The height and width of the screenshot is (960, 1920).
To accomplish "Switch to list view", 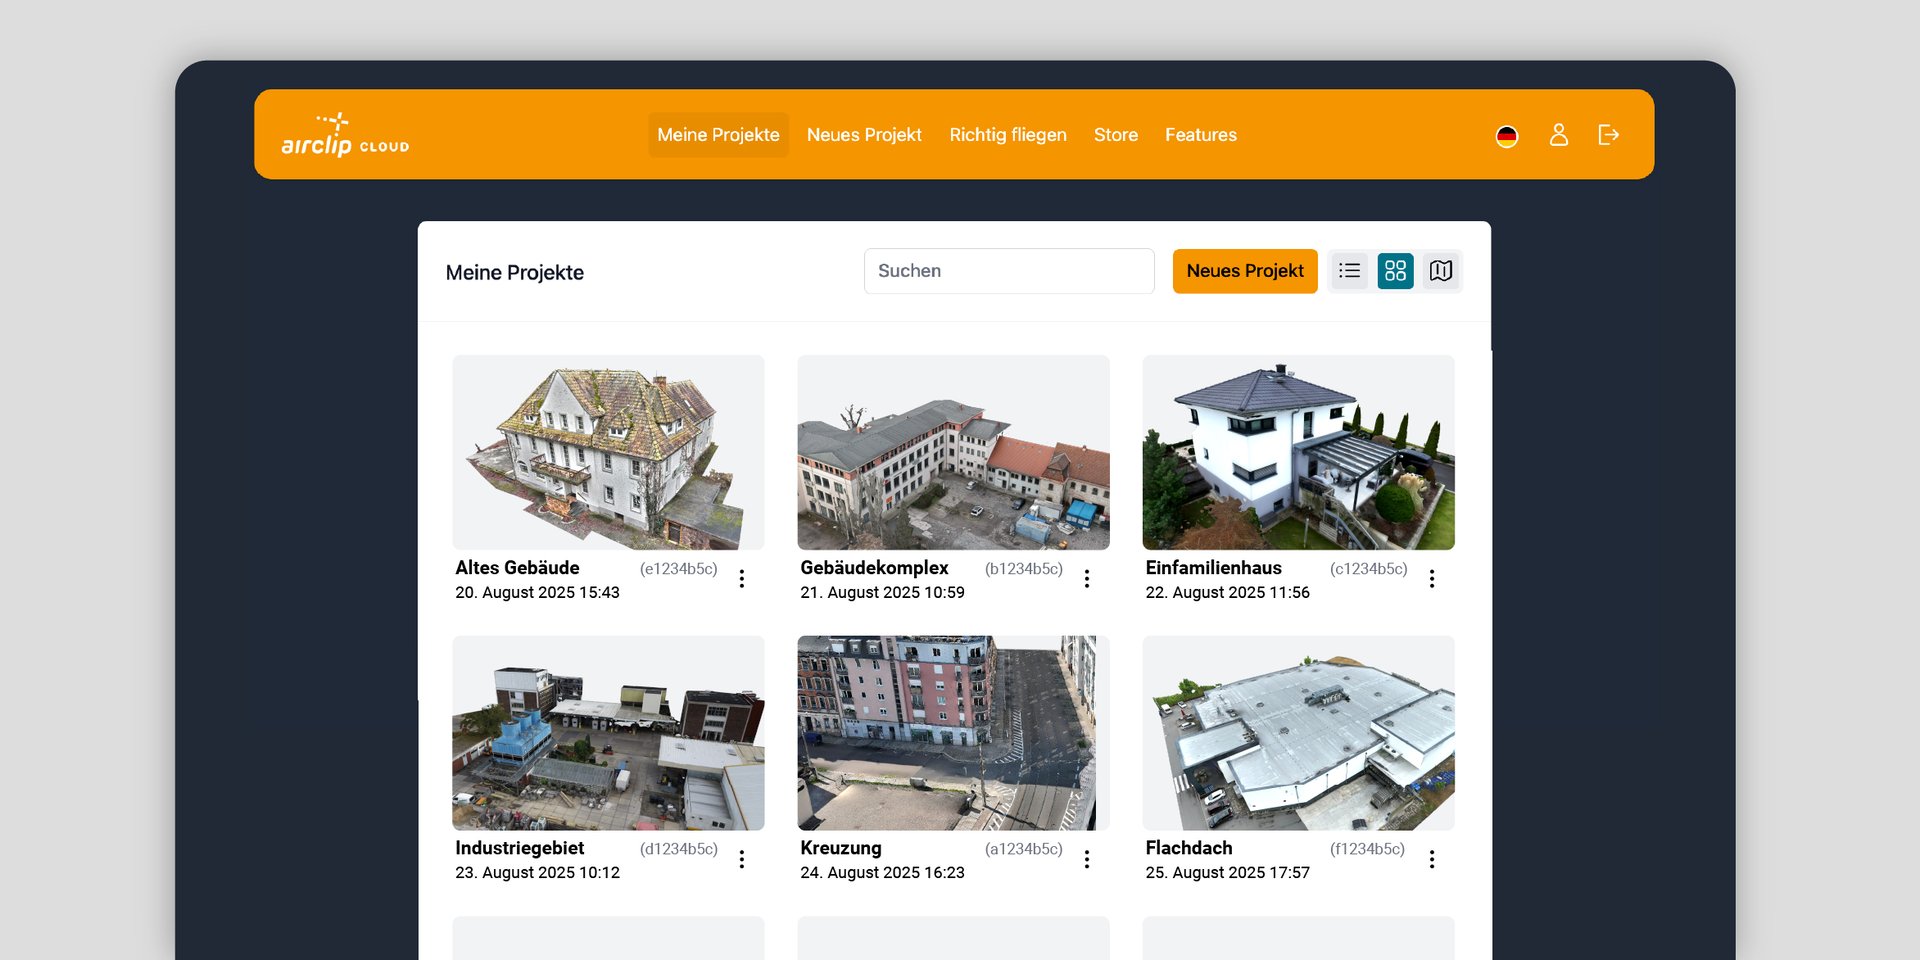I will pyautogui.click(x=1350, y=271).
